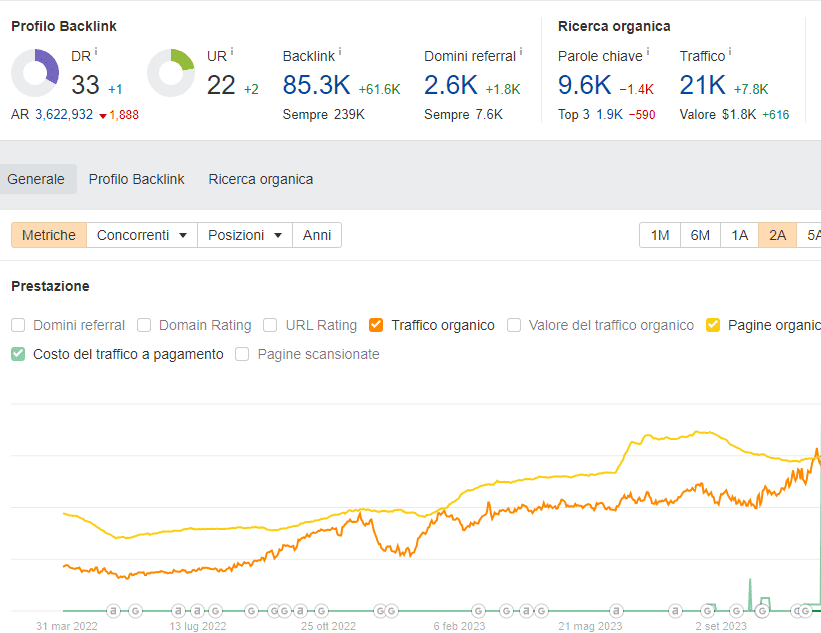Click the info icon next to Traffico
The height and width of the screenshot is (633, 821).
coord(730,51)
